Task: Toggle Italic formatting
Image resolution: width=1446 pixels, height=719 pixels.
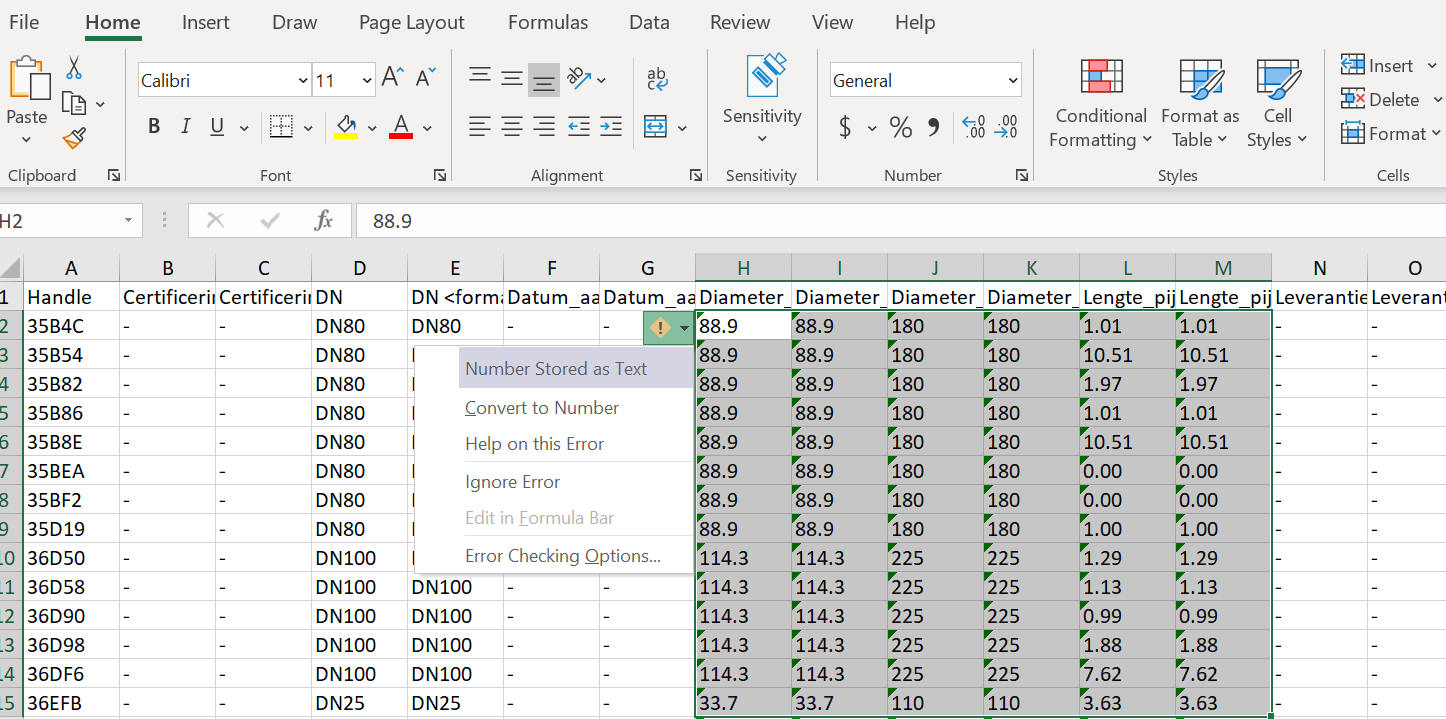Action: coord(185,126)
